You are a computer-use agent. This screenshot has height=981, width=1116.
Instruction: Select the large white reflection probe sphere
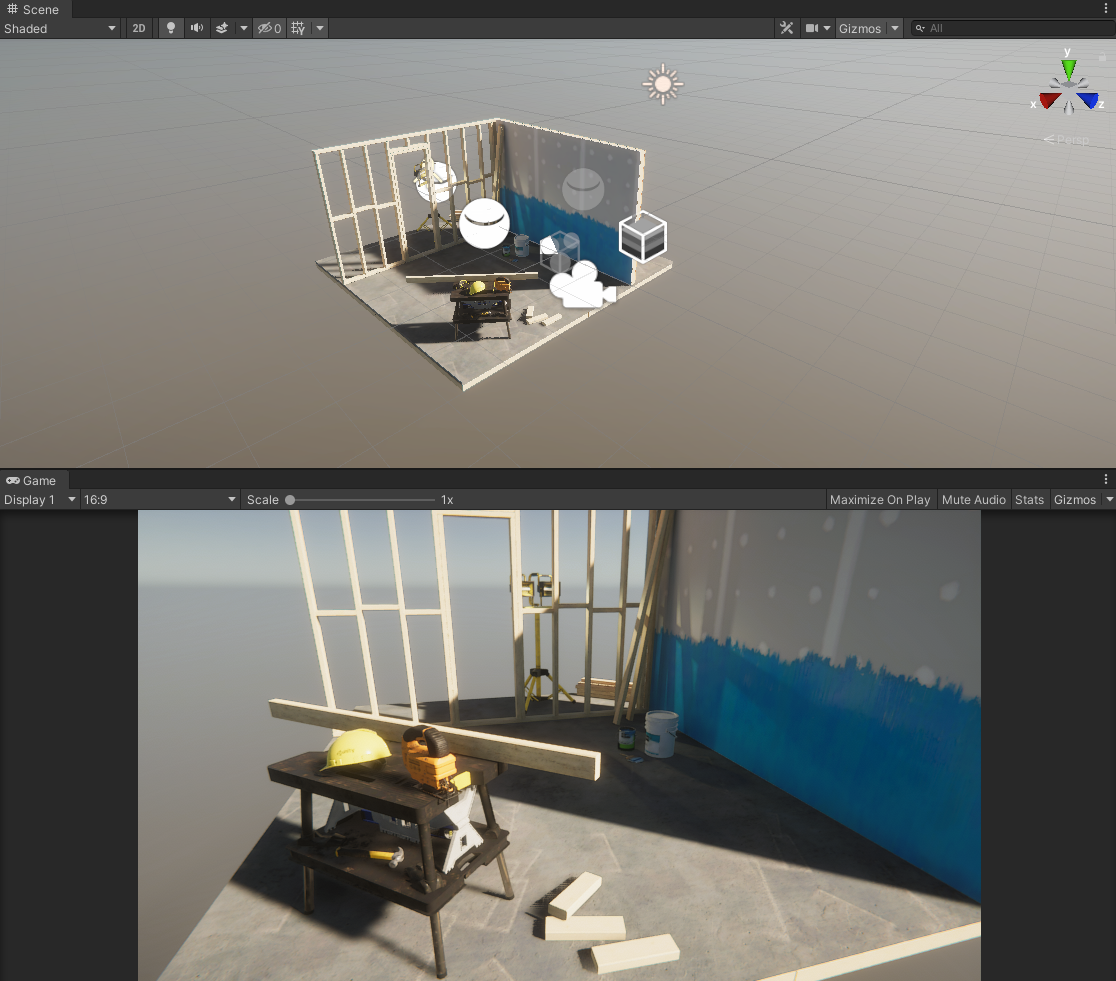point(484,223)
